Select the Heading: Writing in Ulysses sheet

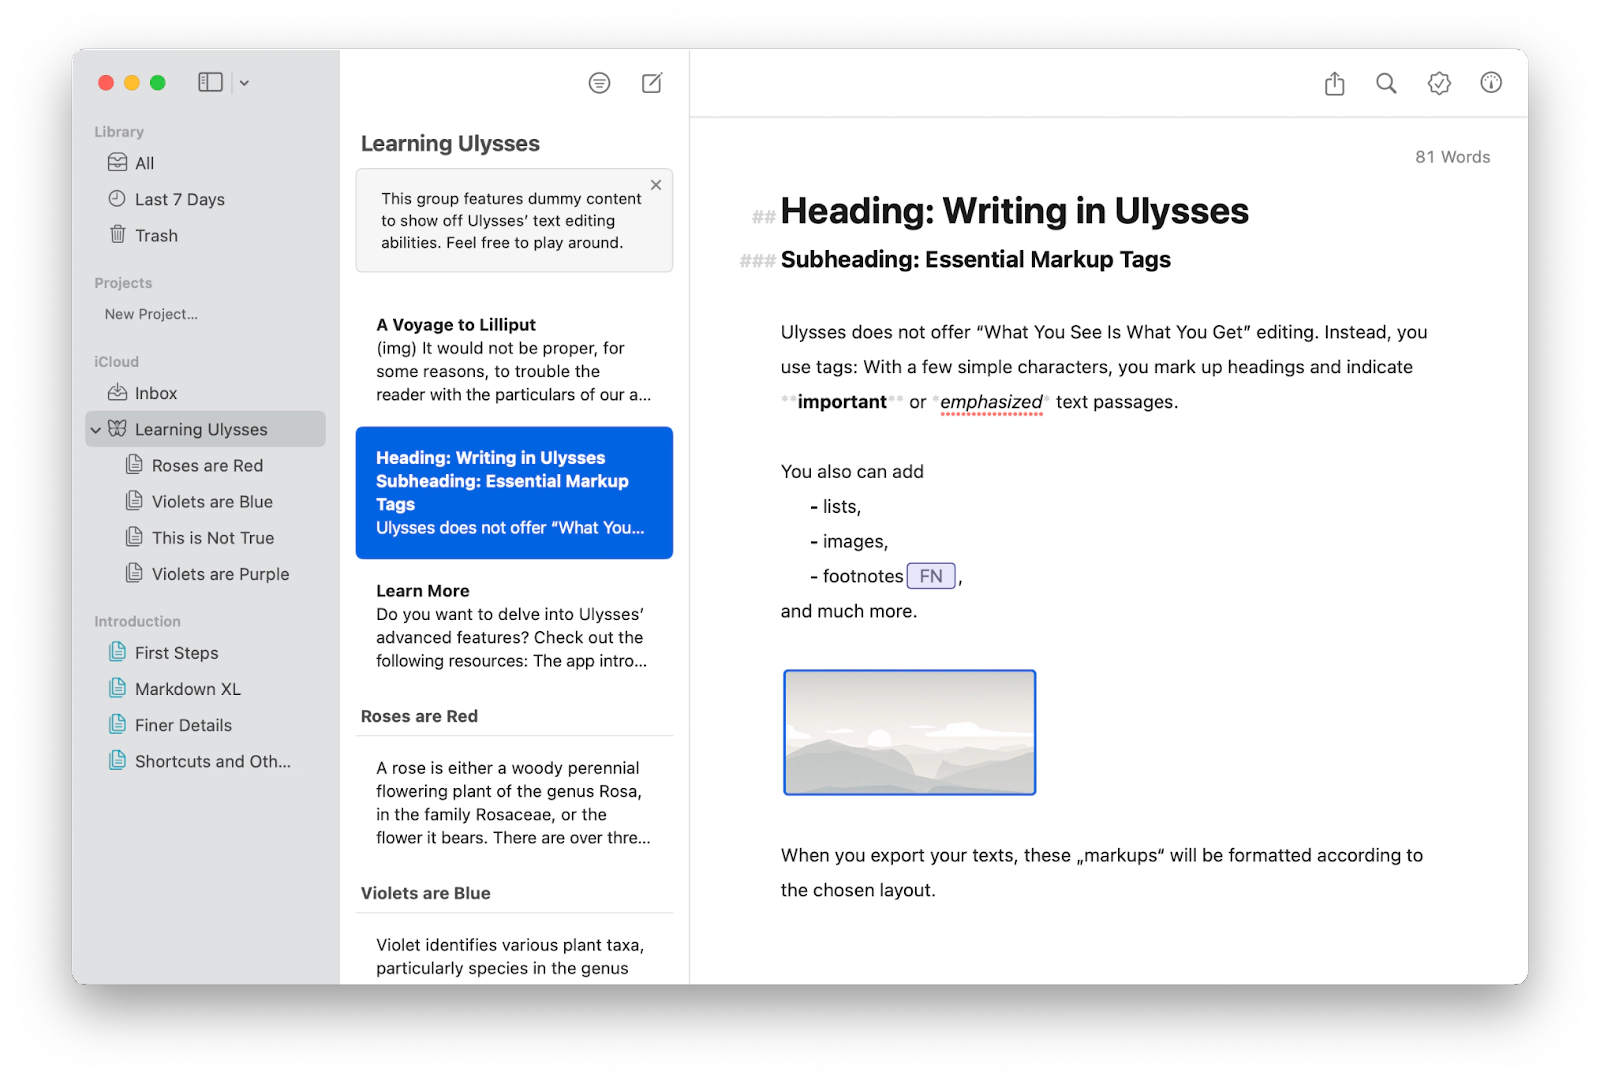(x=514, y=493)
